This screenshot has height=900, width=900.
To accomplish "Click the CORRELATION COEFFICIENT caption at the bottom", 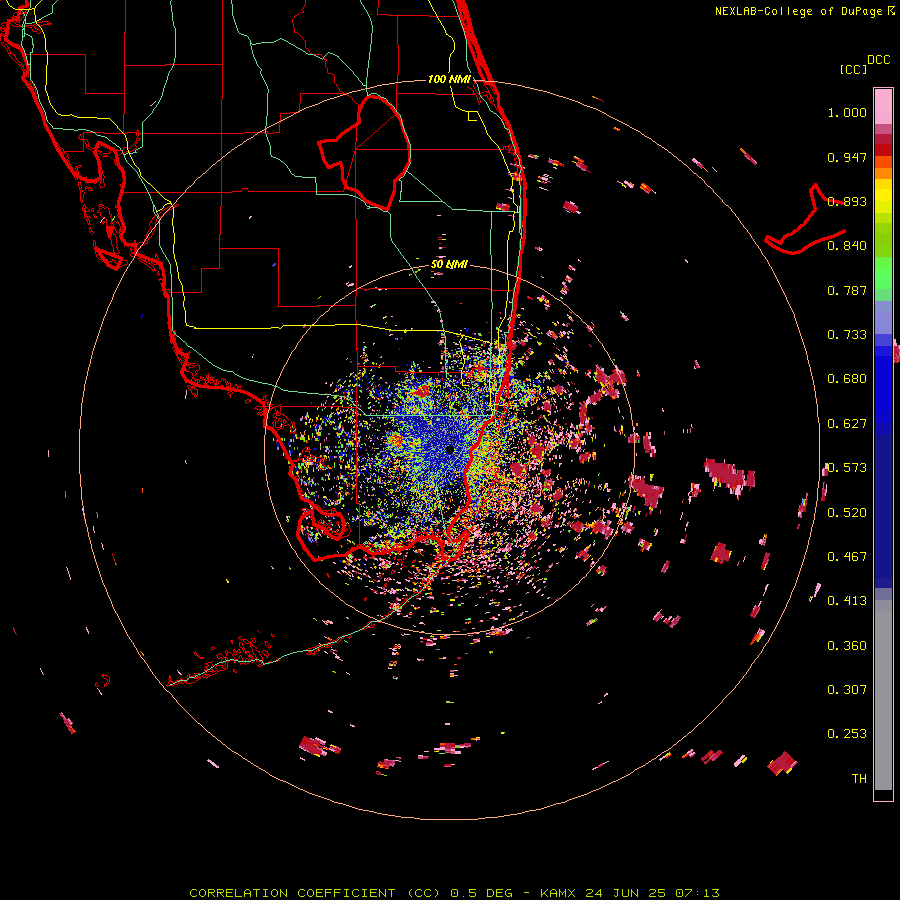I will point(454,893).
